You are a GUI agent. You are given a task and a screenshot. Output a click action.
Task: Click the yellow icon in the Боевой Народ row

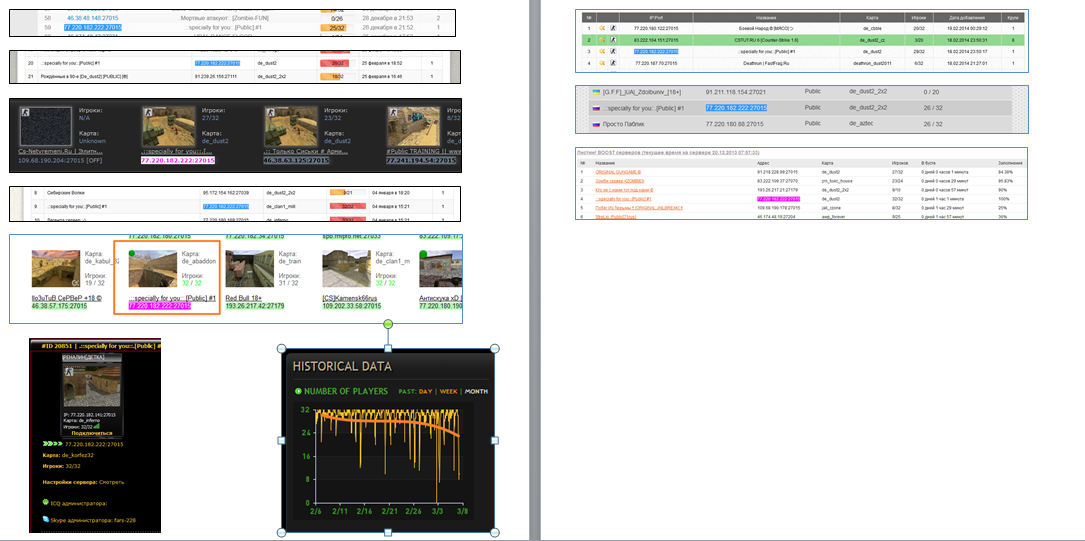(602, 28)
